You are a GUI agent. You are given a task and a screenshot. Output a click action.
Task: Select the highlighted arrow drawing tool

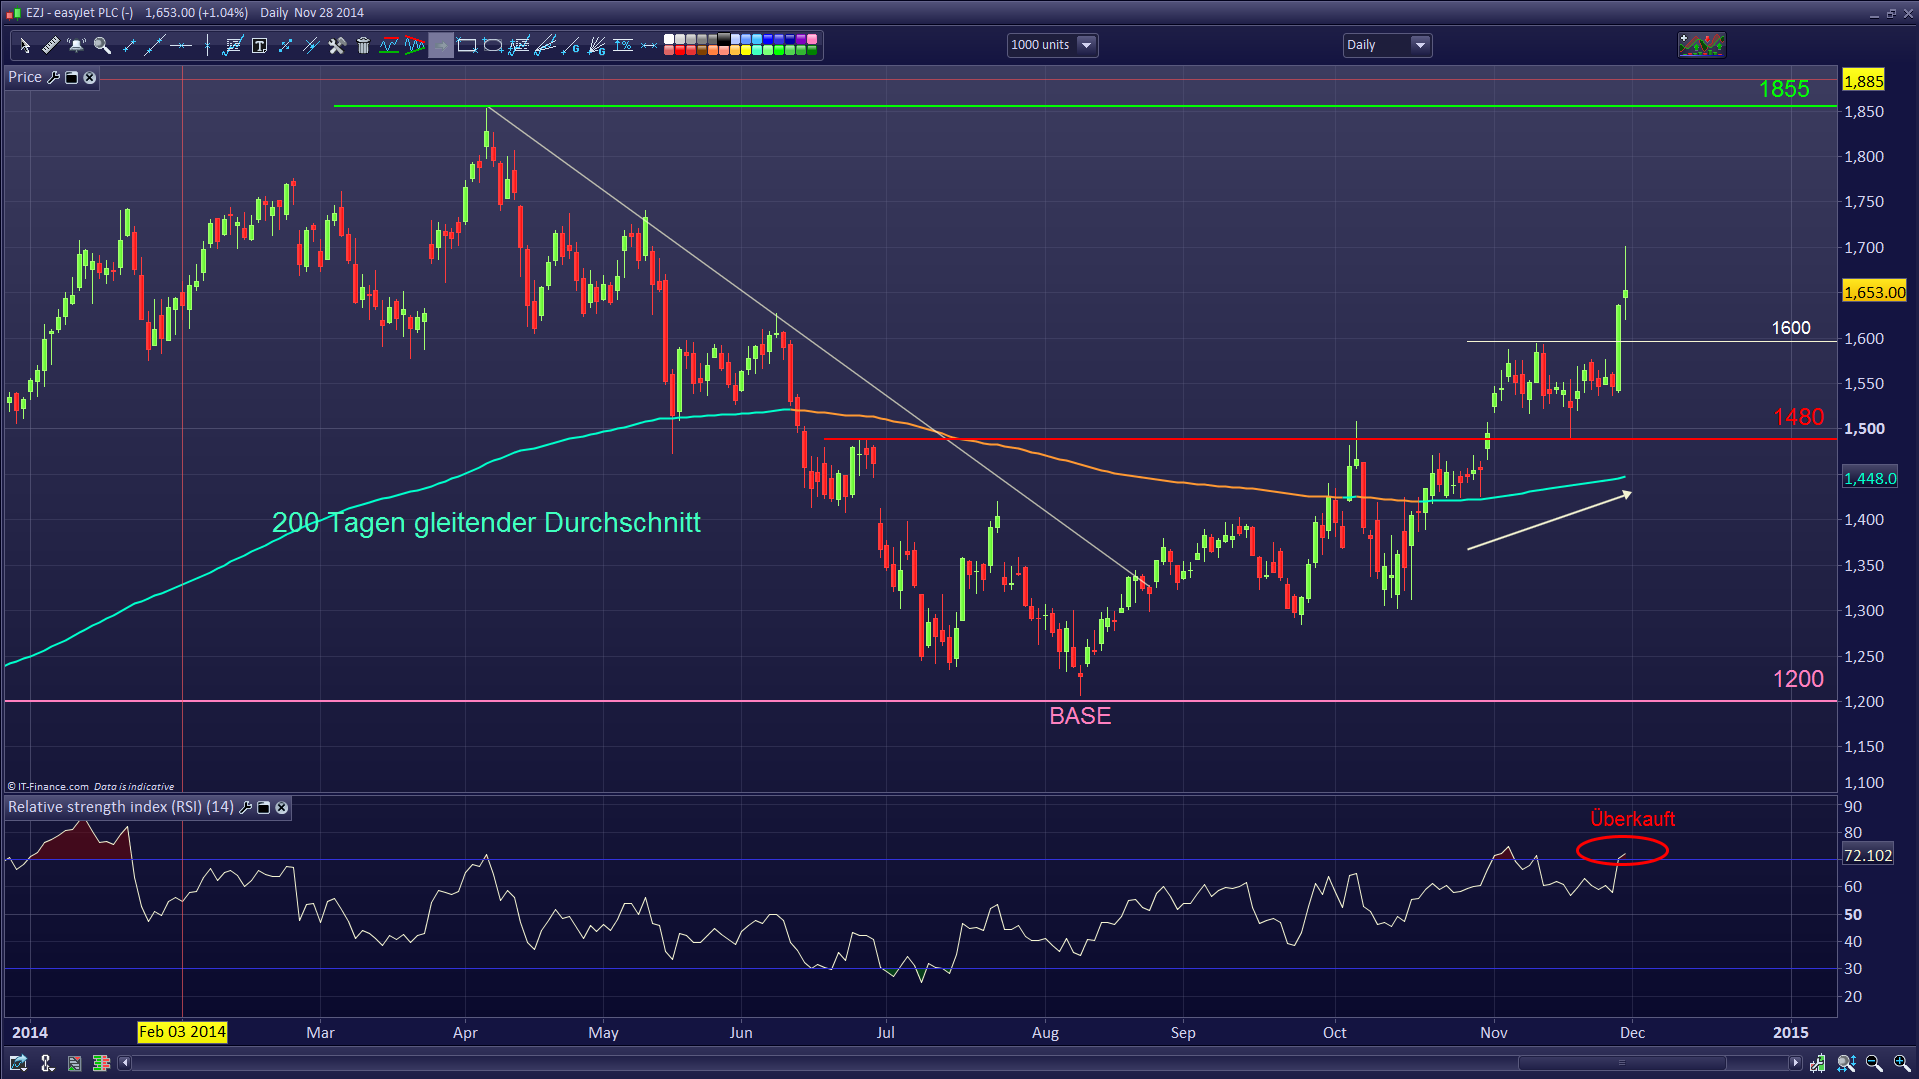[x=441, y=45]
